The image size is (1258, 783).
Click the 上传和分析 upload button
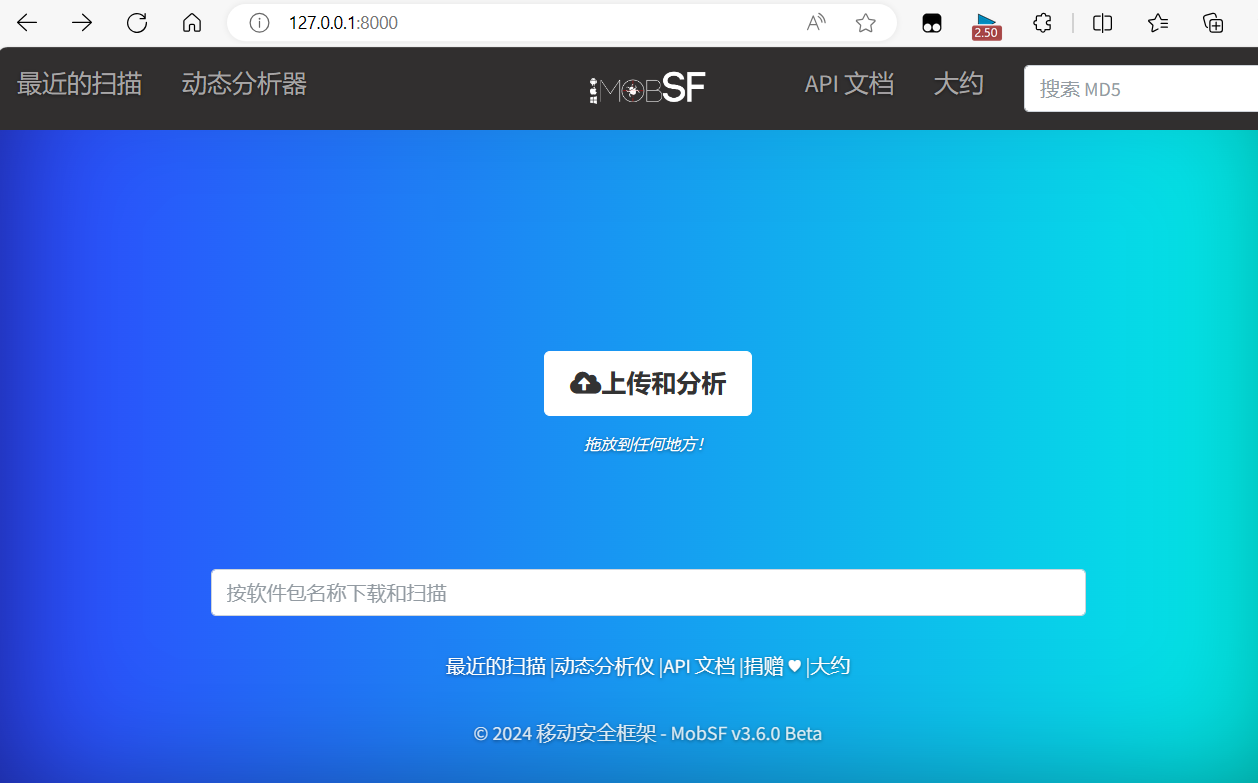coord(648,383)
